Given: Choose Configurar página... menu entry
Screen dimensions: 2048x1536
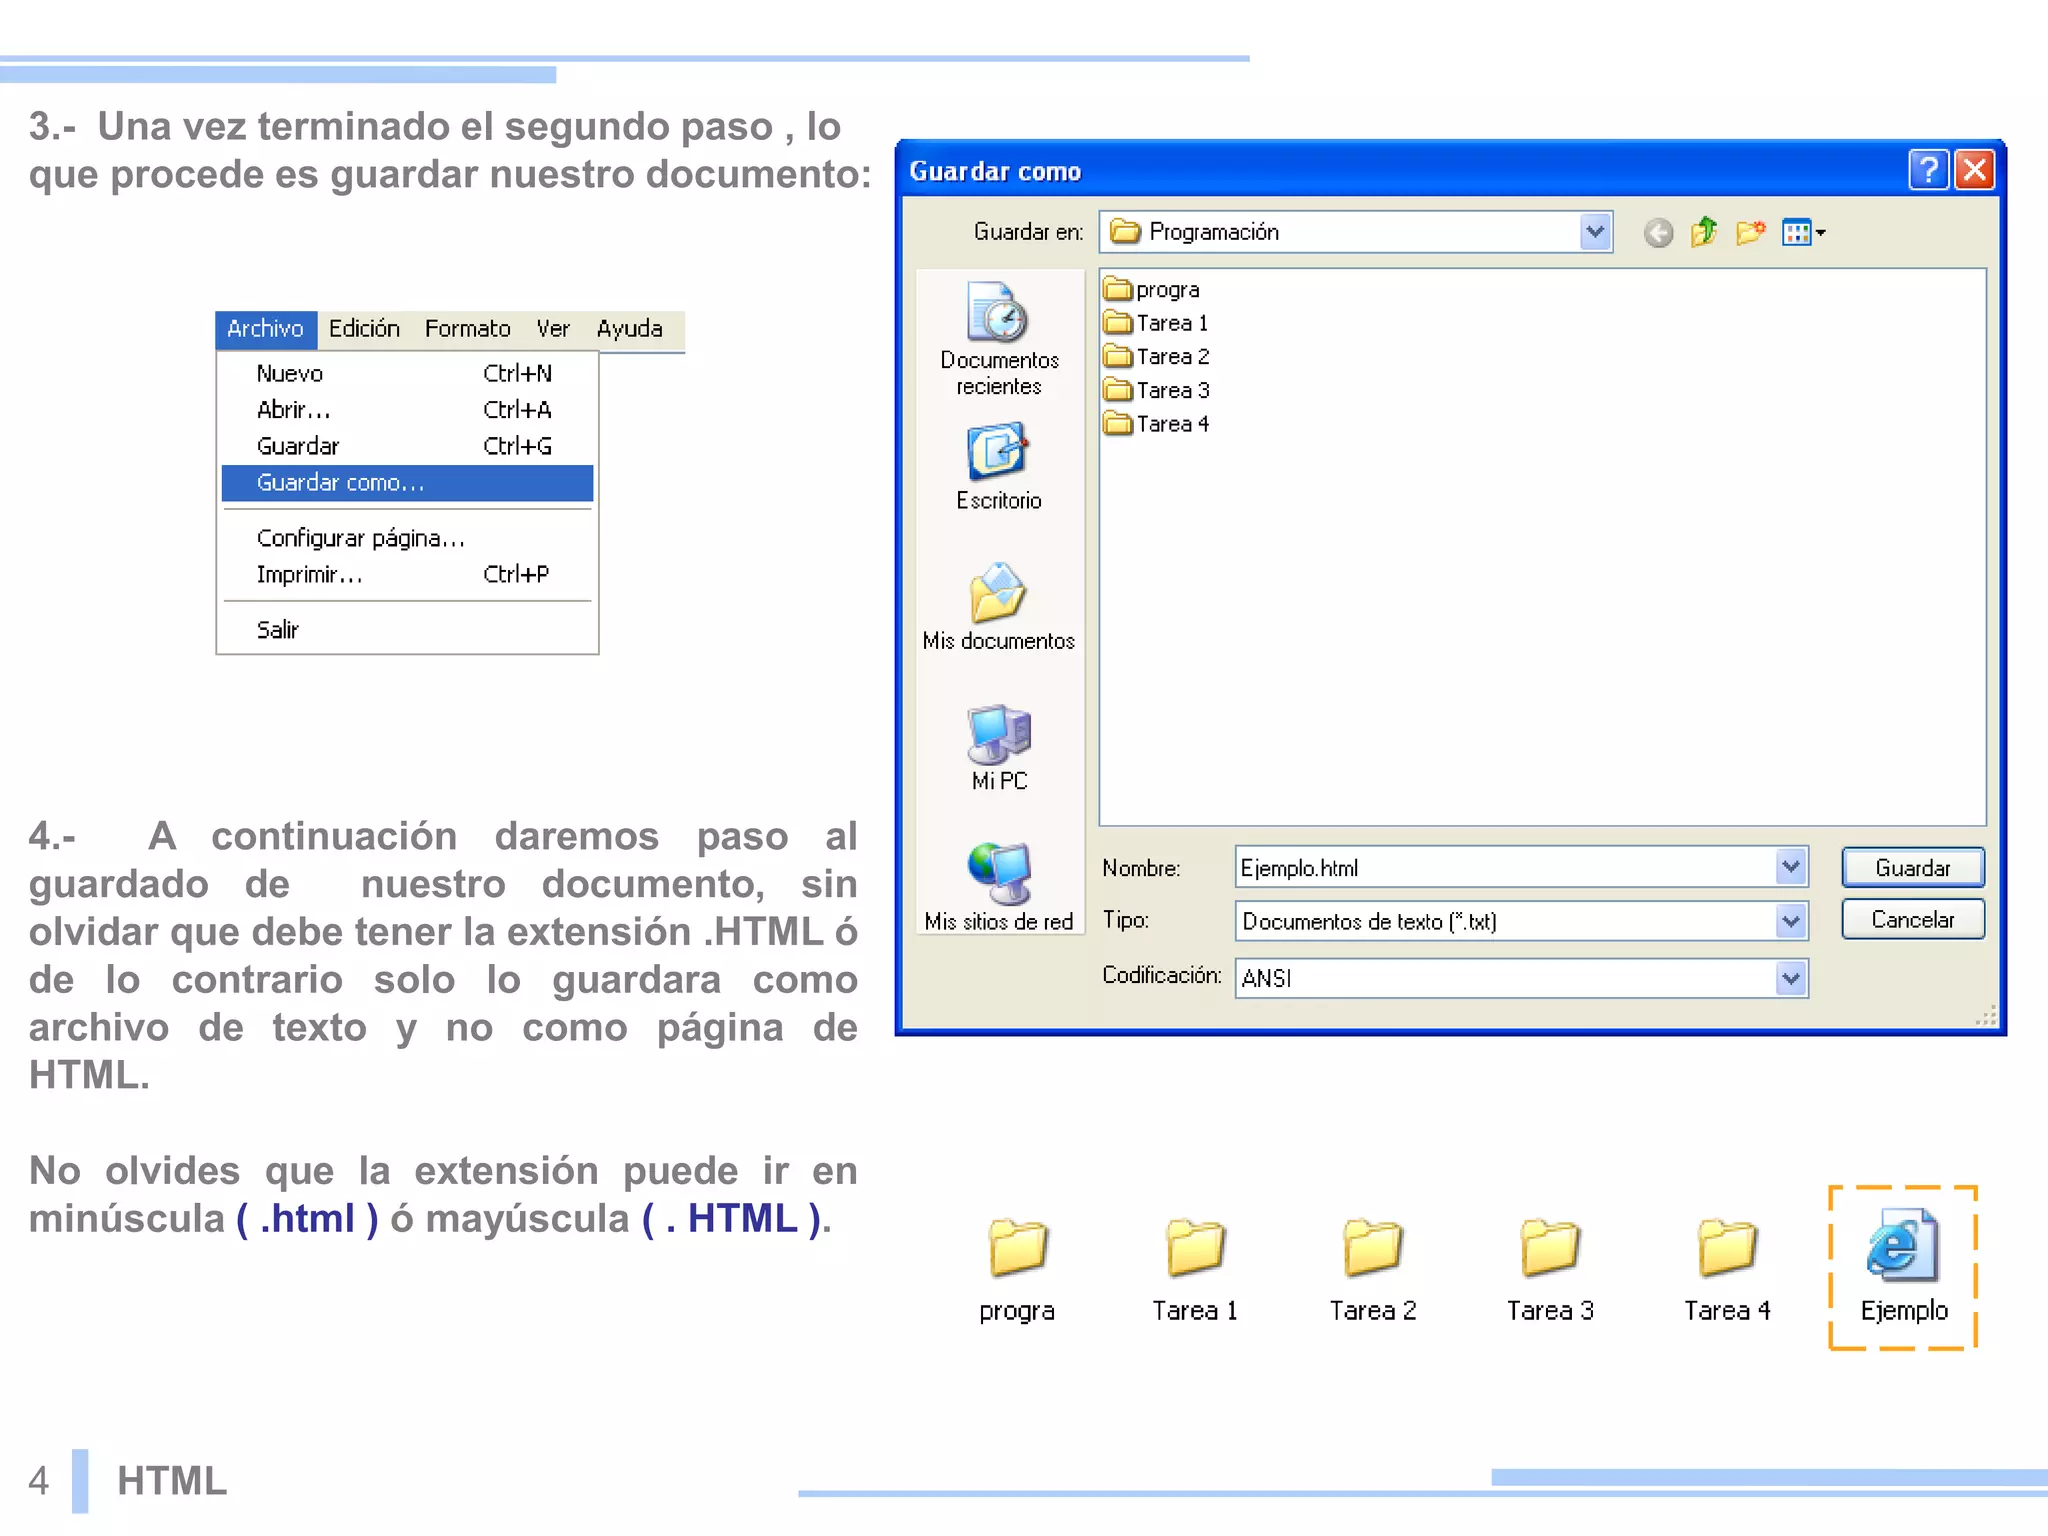Looking at the screenshot, I should [x=407, y=538].
